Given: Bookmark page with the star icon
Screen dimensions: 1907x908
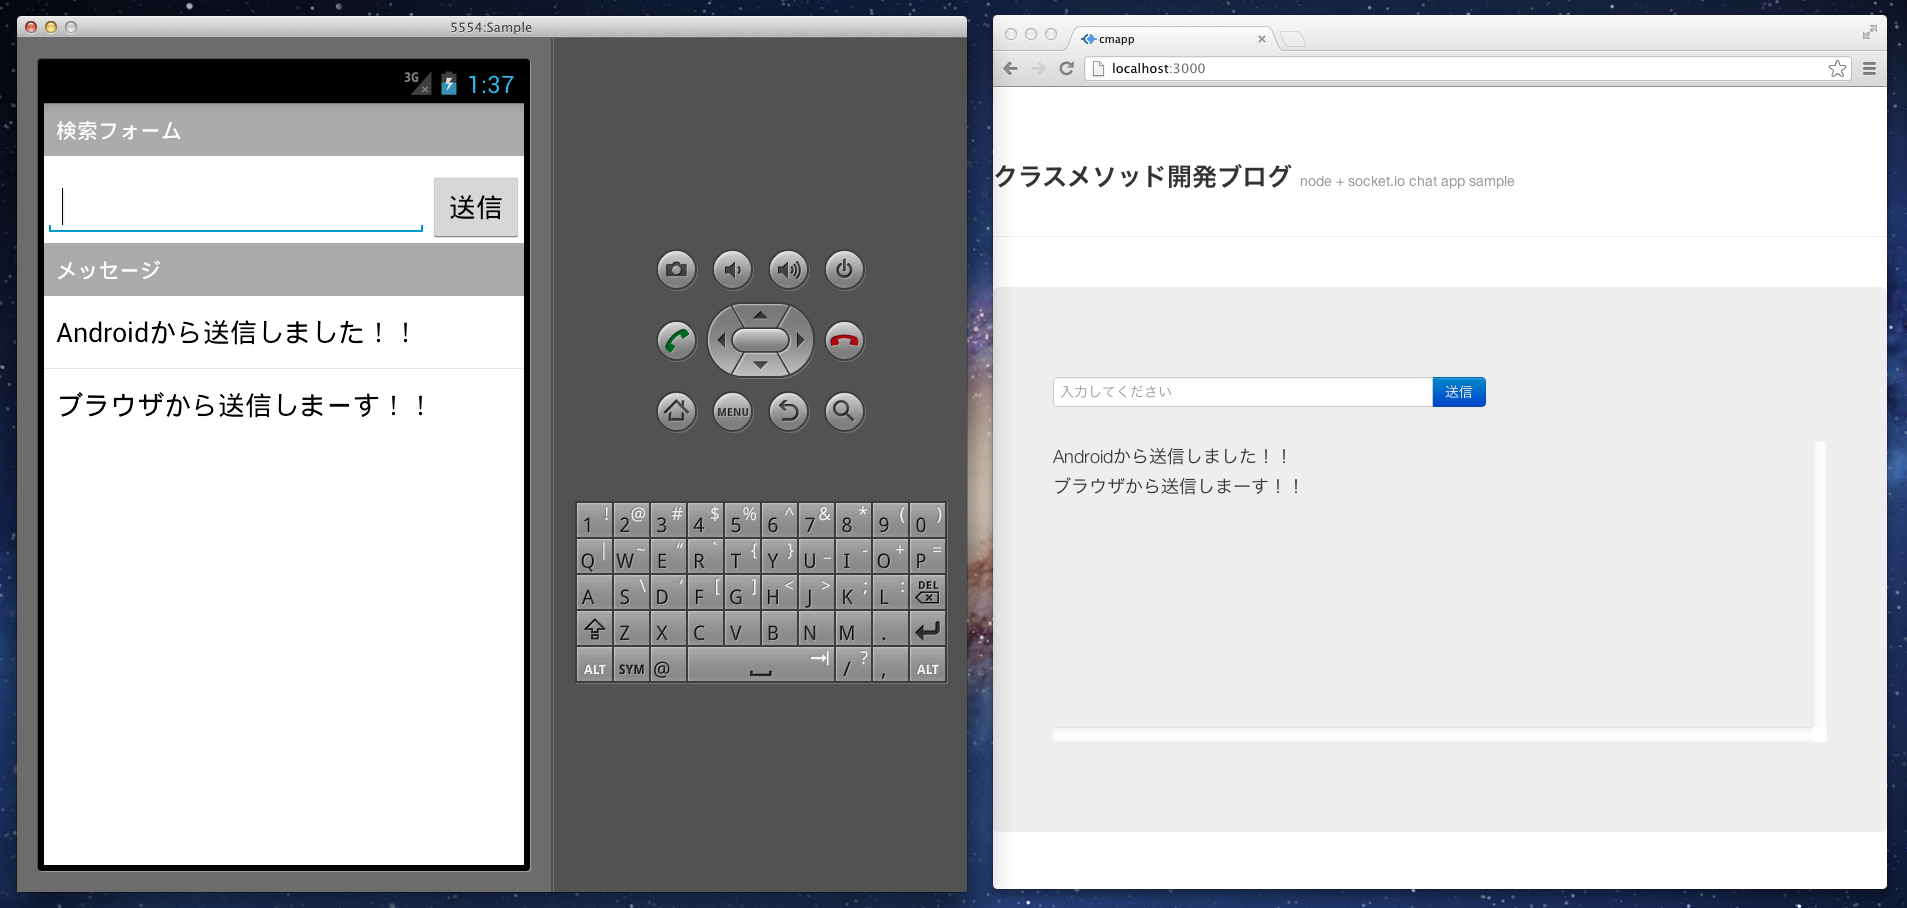Looking at the screenshot, I should pyautogui.click(x=1837, y=68).
